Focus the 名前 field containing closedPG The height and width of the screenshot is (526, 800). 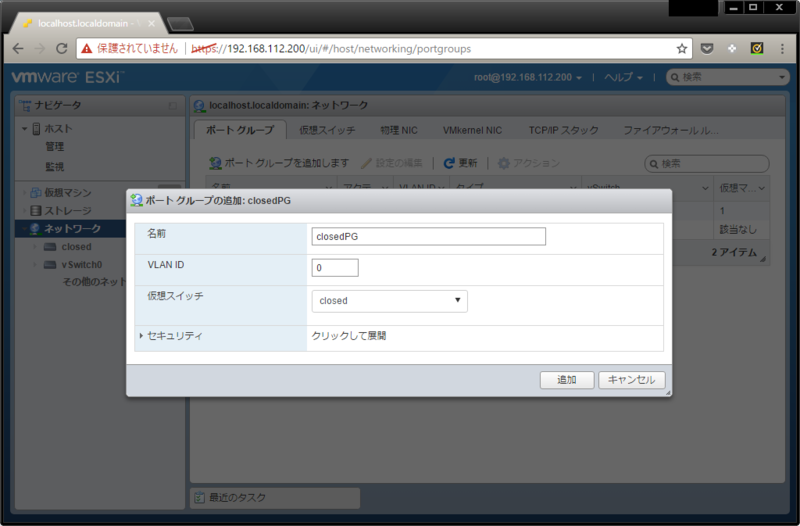(x=429, y=236)
